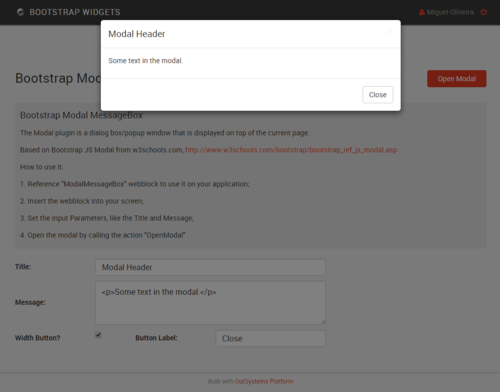Image resolution: width=500 pixels, height=392 pixels.
Task: Click the Close button in the modal
Action: point(378,95)
